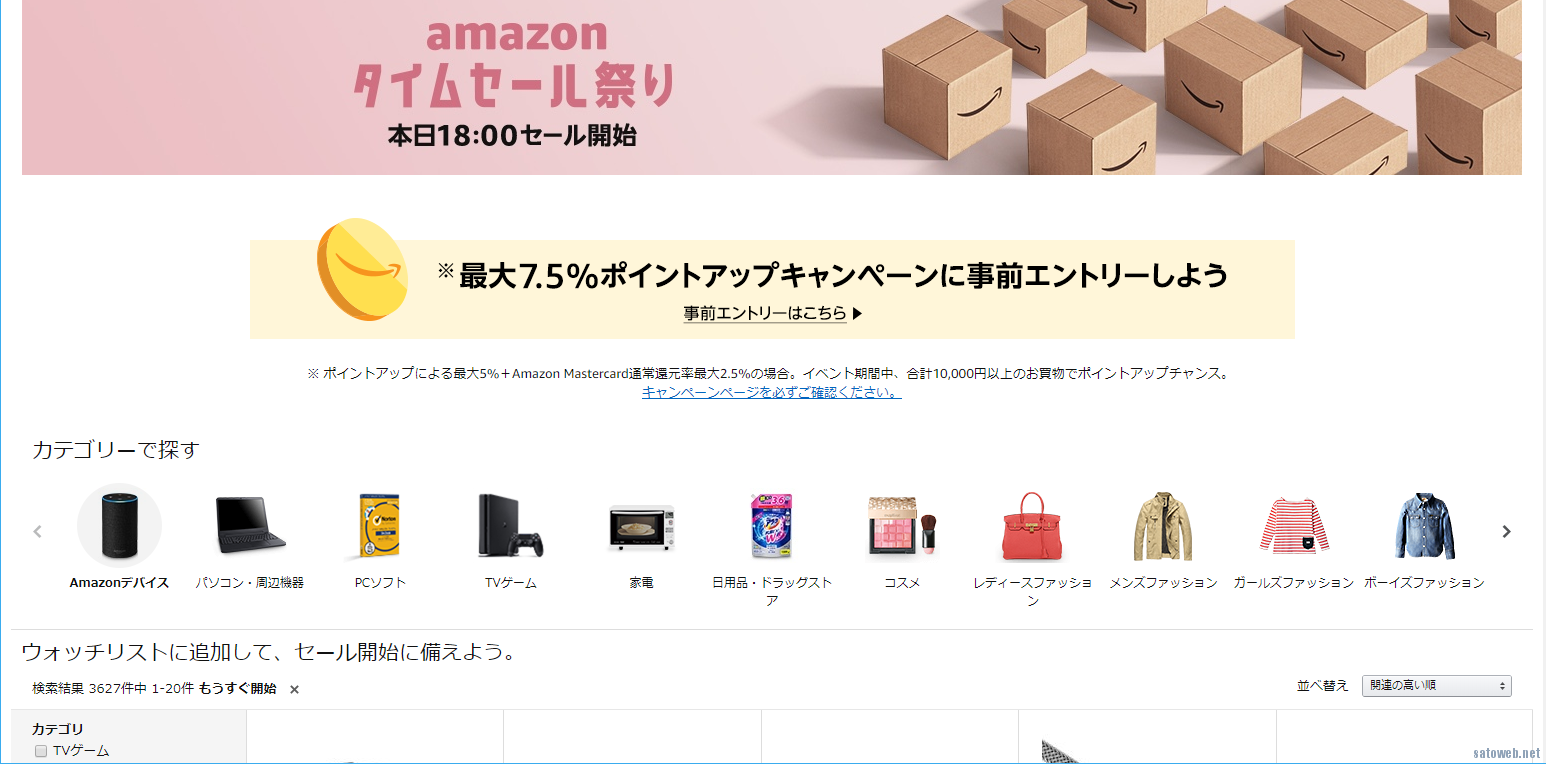Click the タイムセール祭り top banner
This screenshot has width=1546, height=764.
pos(772,87)
